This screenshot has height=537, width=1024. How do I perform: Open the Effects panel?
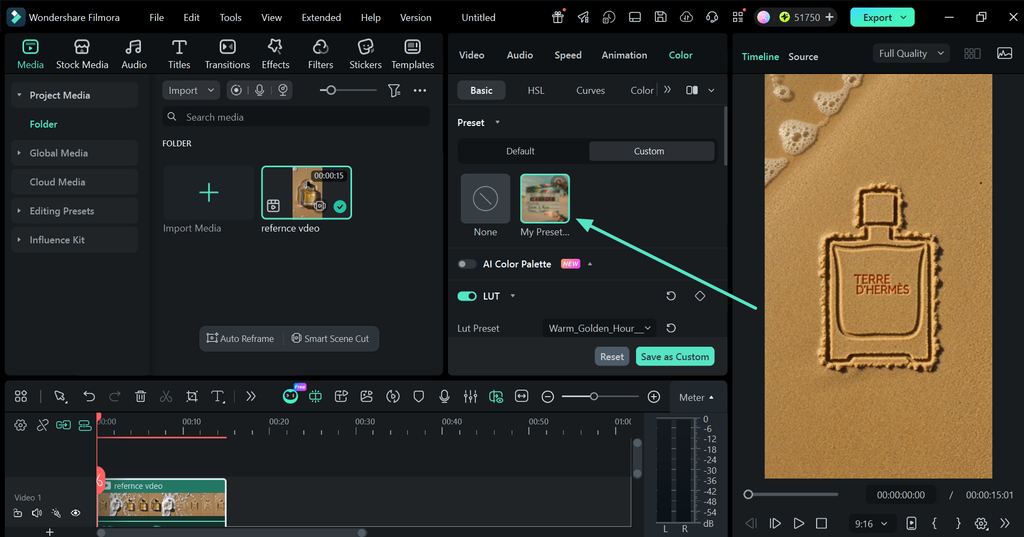pyautogui.click(x=275, y=54)
